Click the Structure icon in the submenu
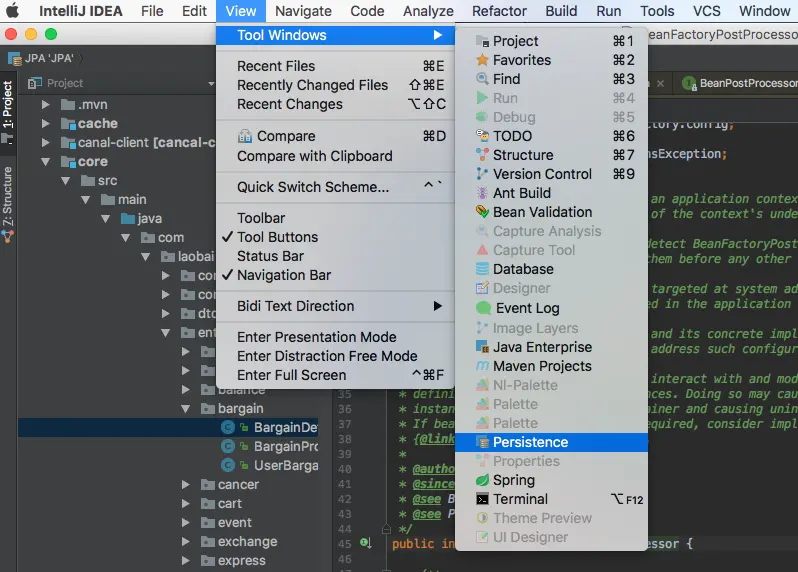The height and width of the screenshot is (572, 798). tap(482, 155)
